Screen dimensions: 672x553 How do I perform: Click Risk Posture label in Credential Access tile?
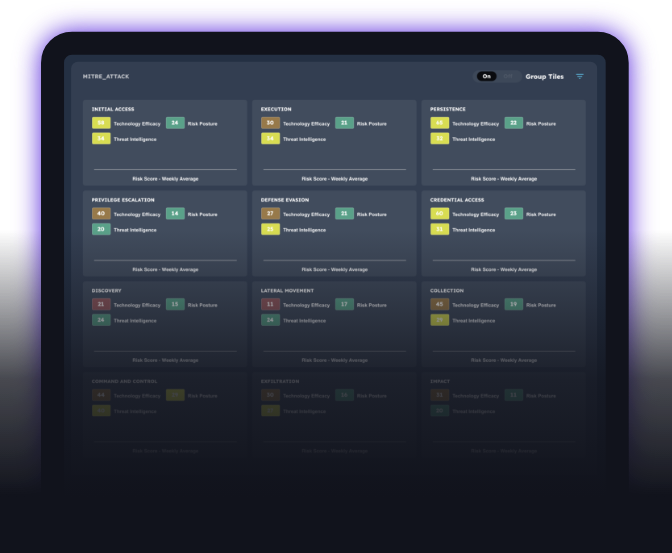[x=541, y=214]
